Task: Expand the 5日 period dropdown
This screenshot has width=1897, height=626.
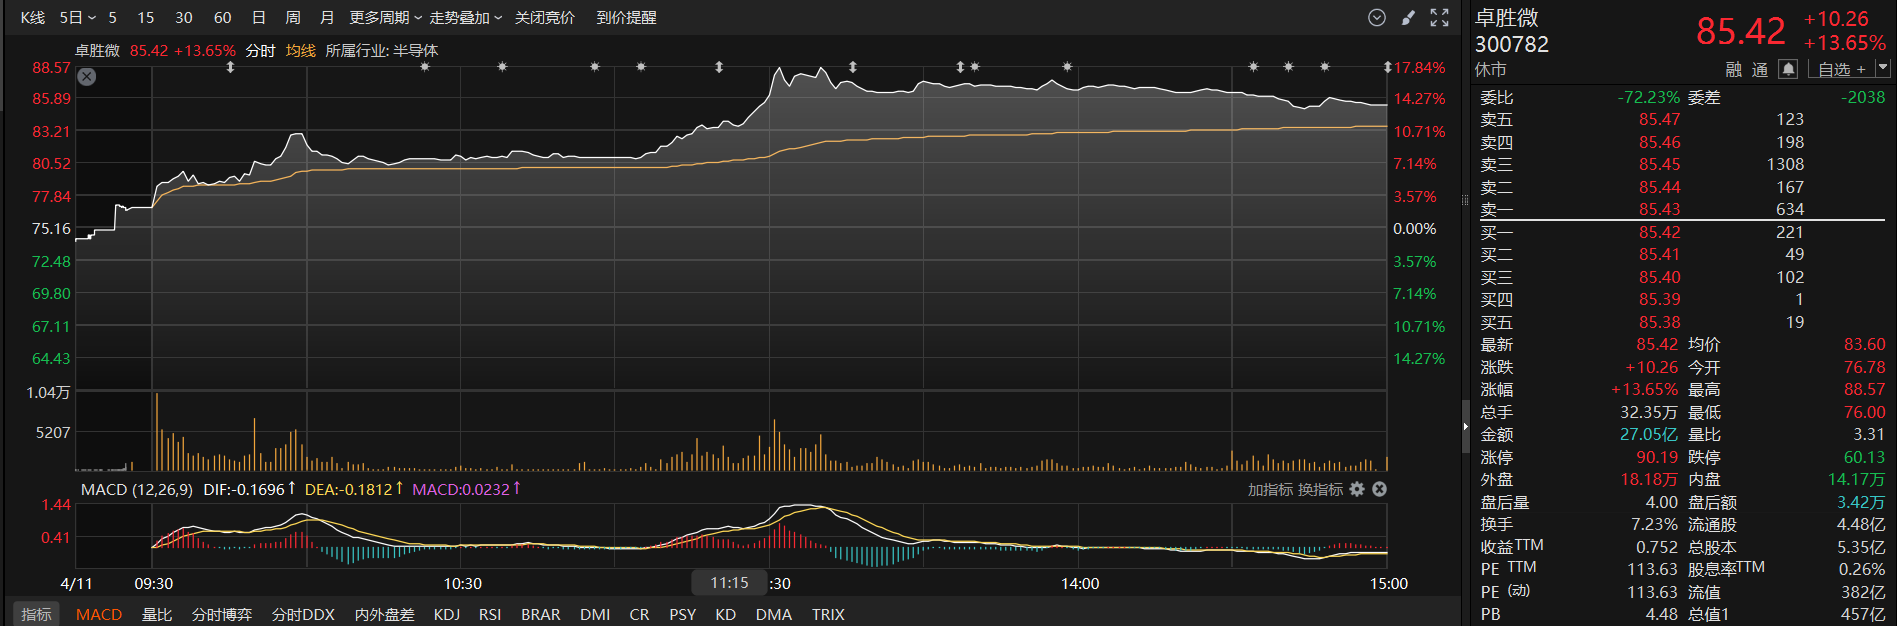Action: point(78,18)
